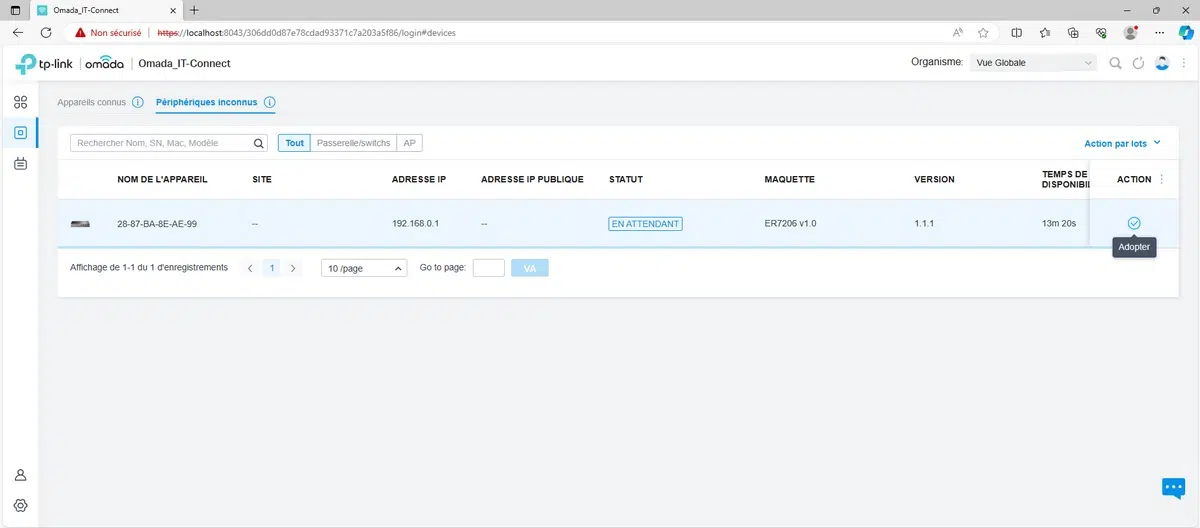Click uptime 13m 20s cell
The width and height of the screenshot is (1200, 528).
(x=1059, y=224)
